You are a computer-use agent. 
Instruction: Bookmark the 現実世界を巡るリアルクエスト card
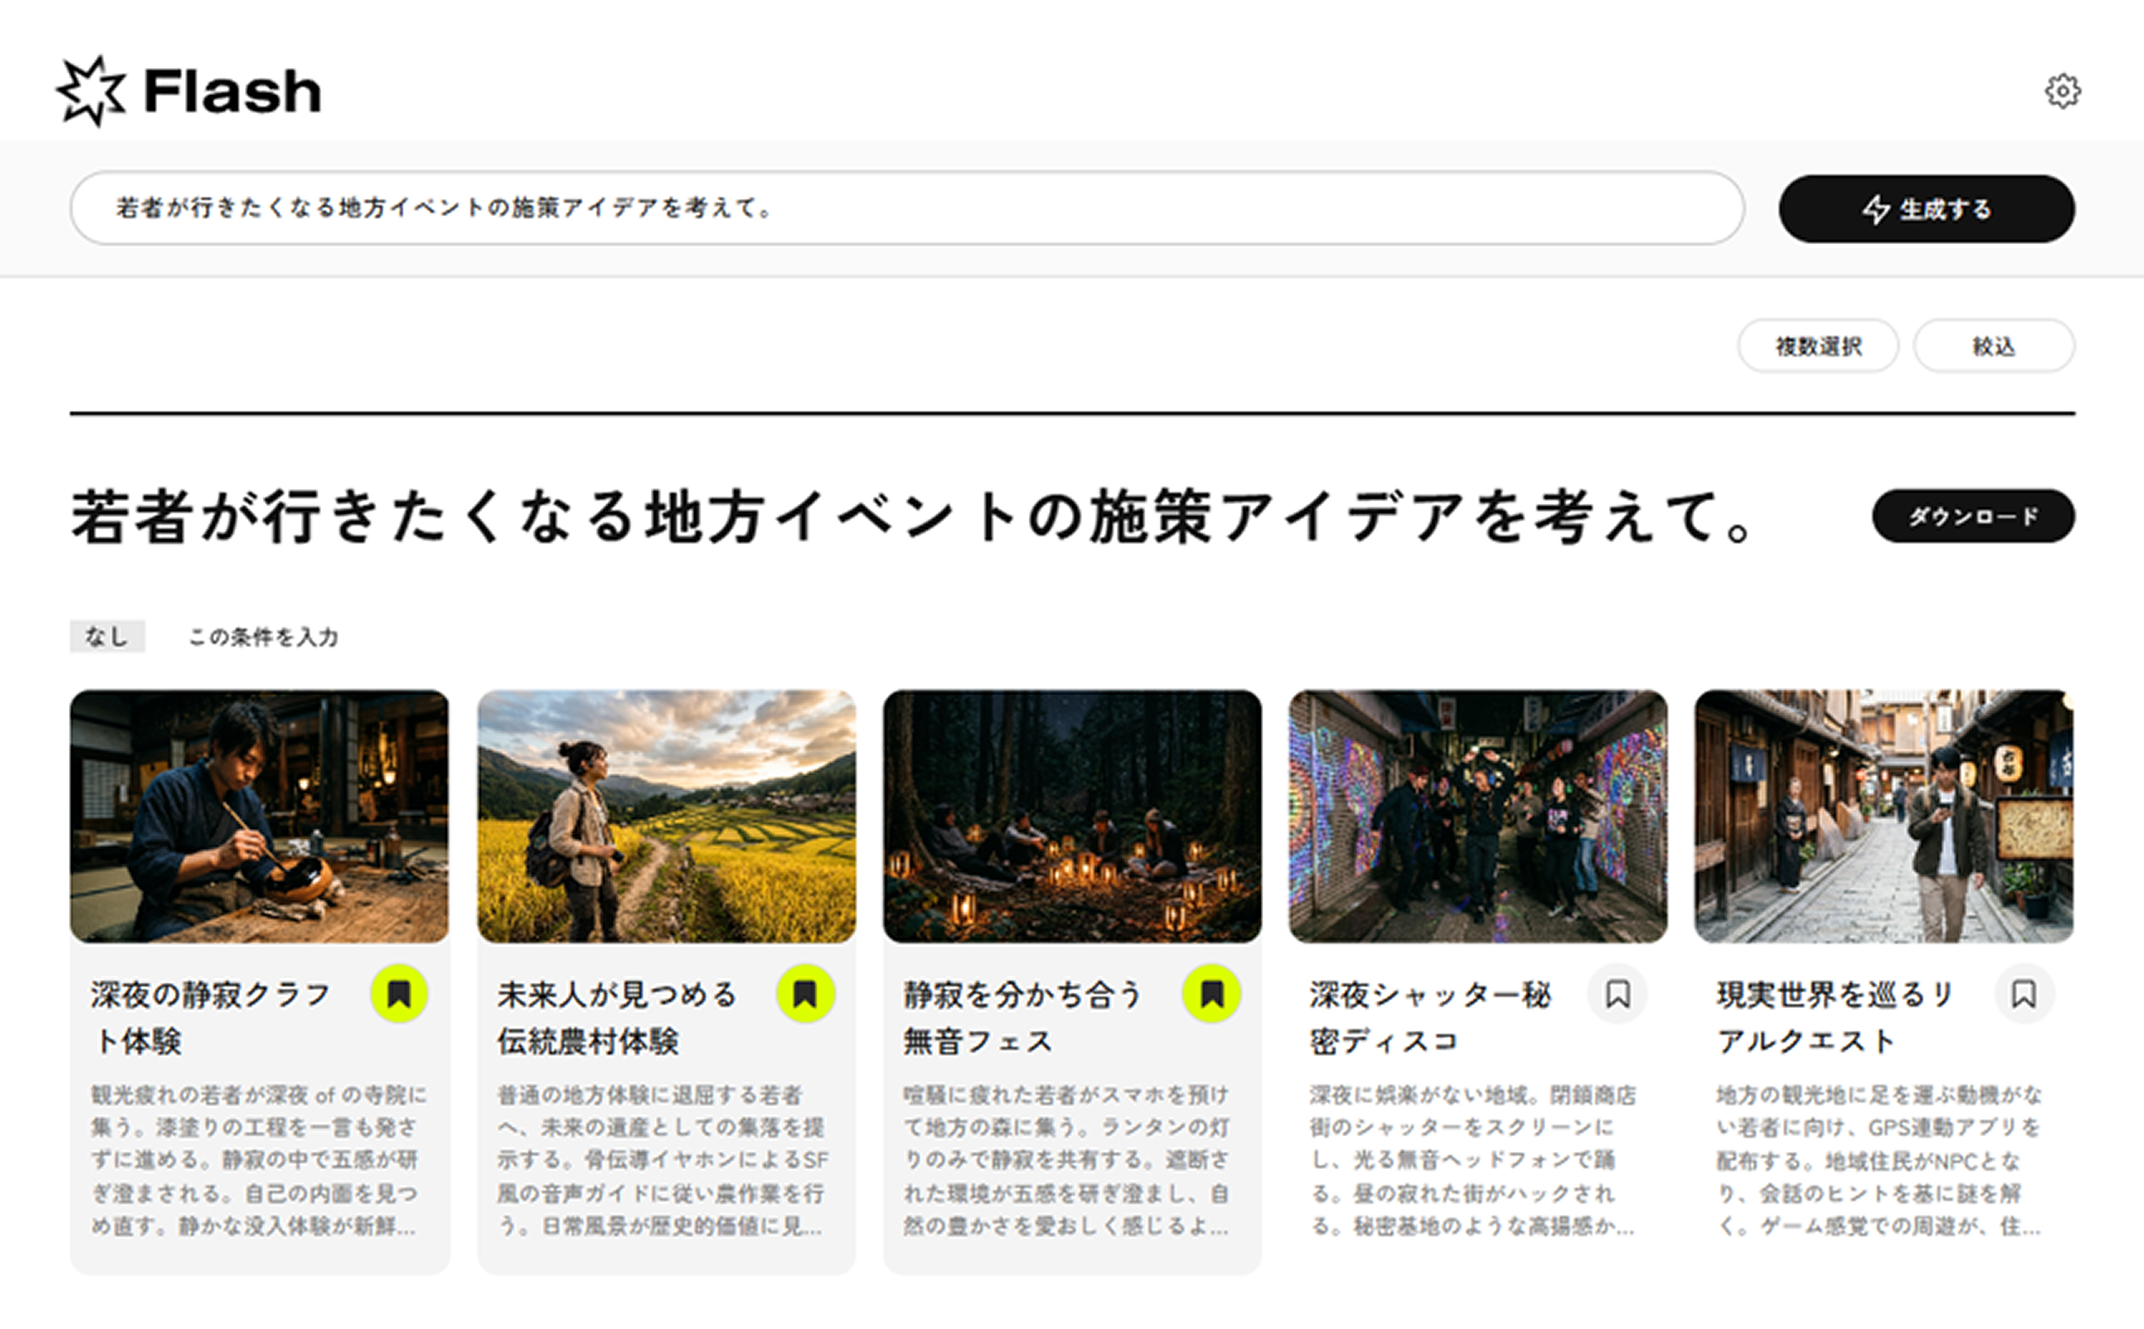(x=2023, y=993)
